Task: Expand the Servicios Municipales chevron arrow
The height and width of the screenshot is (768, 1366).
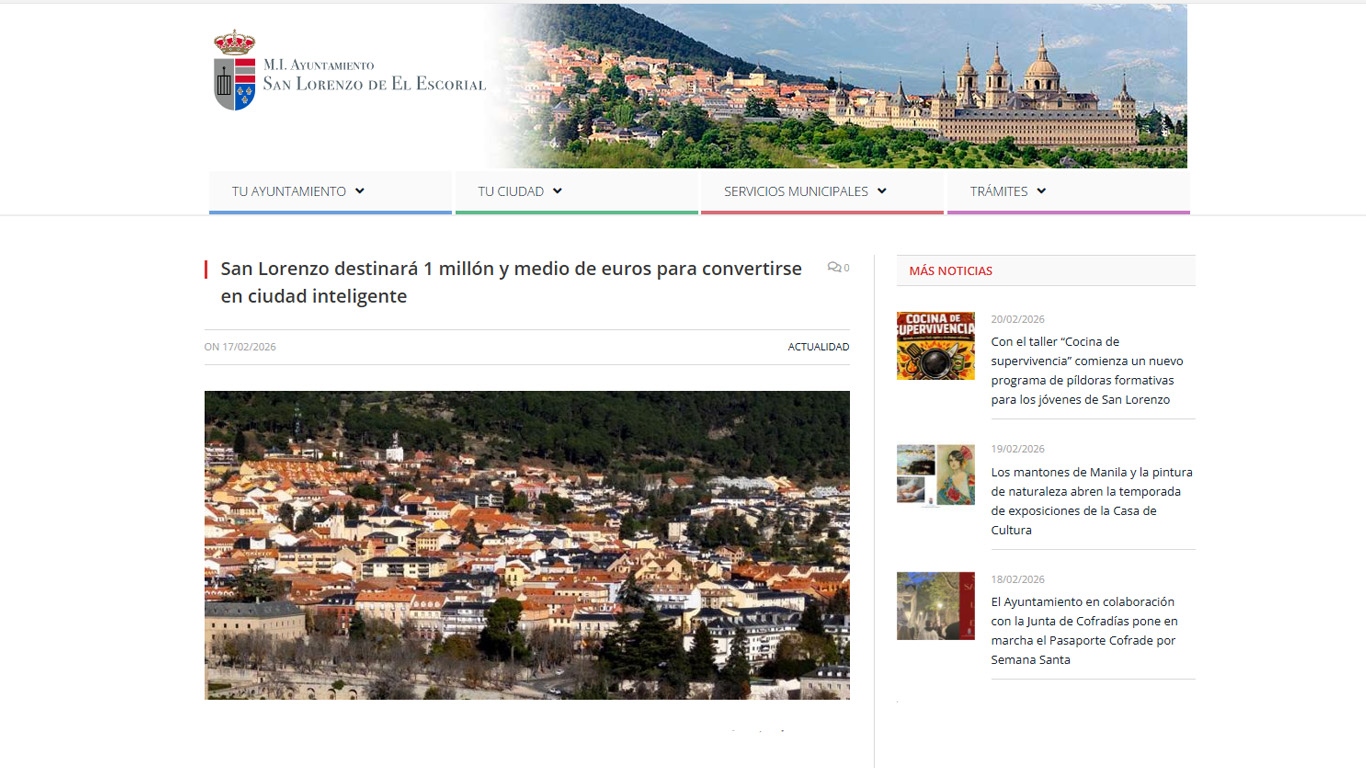Action: [881, 191]
